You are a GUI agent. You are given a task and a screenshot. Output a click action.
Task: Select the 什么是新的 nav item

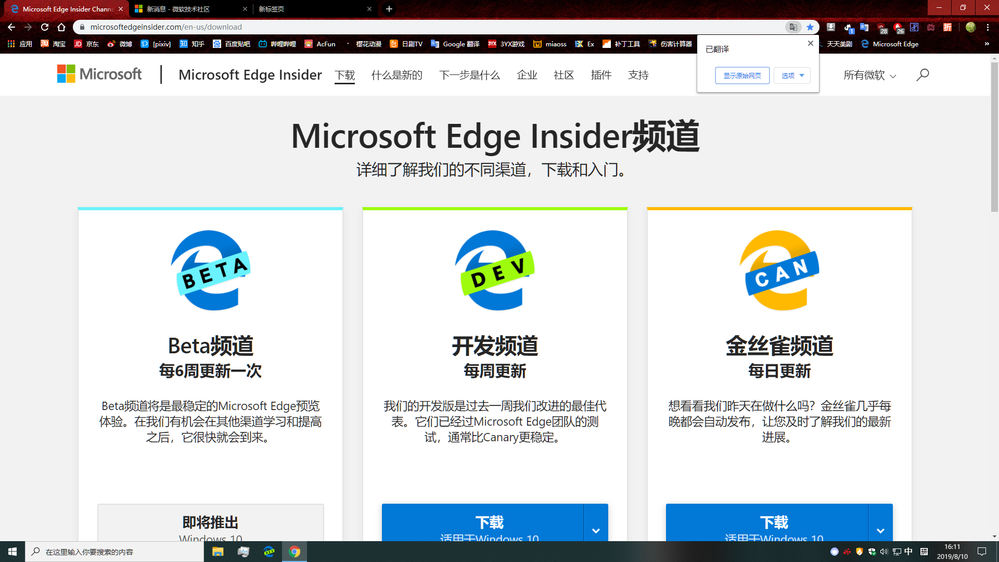pyautogui.click(x=397, y=75)
